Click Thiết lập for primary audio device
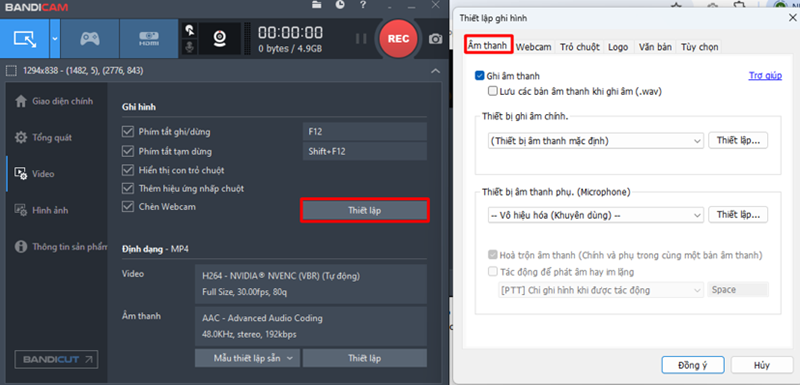 (x=738, y=141)
